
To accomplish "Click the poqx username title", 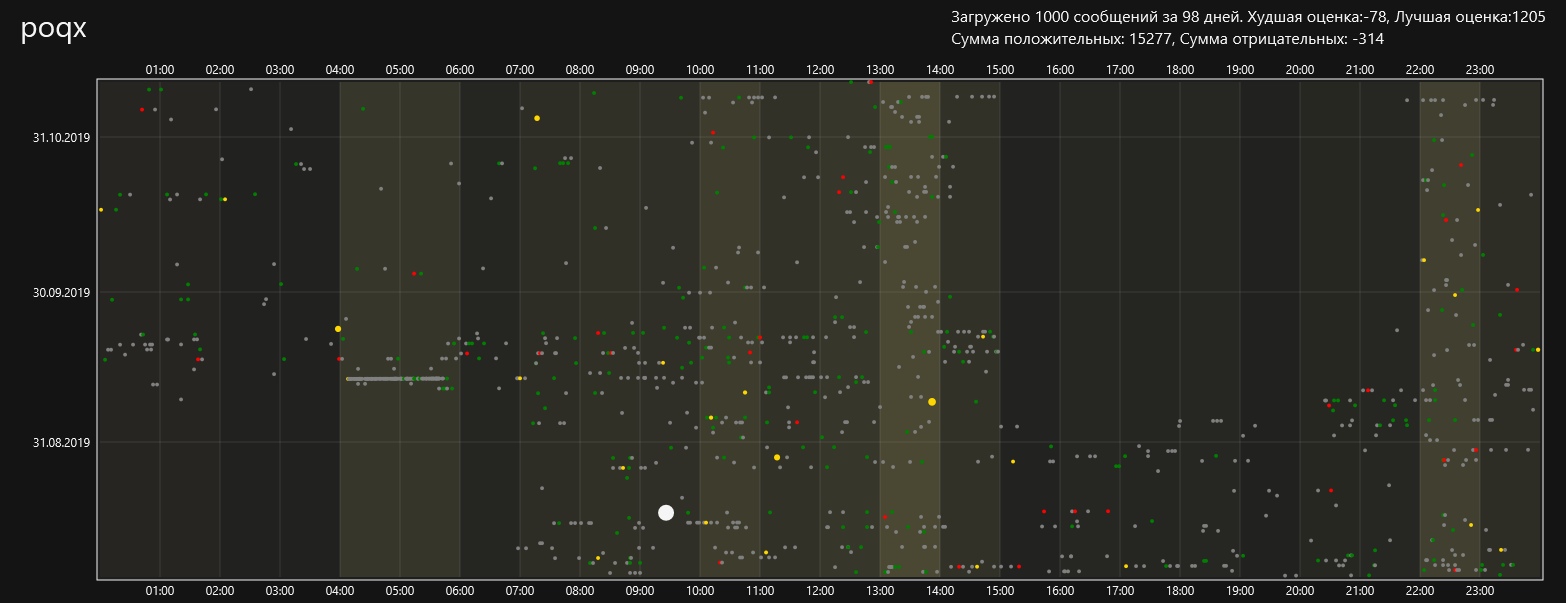I will 54,29.
